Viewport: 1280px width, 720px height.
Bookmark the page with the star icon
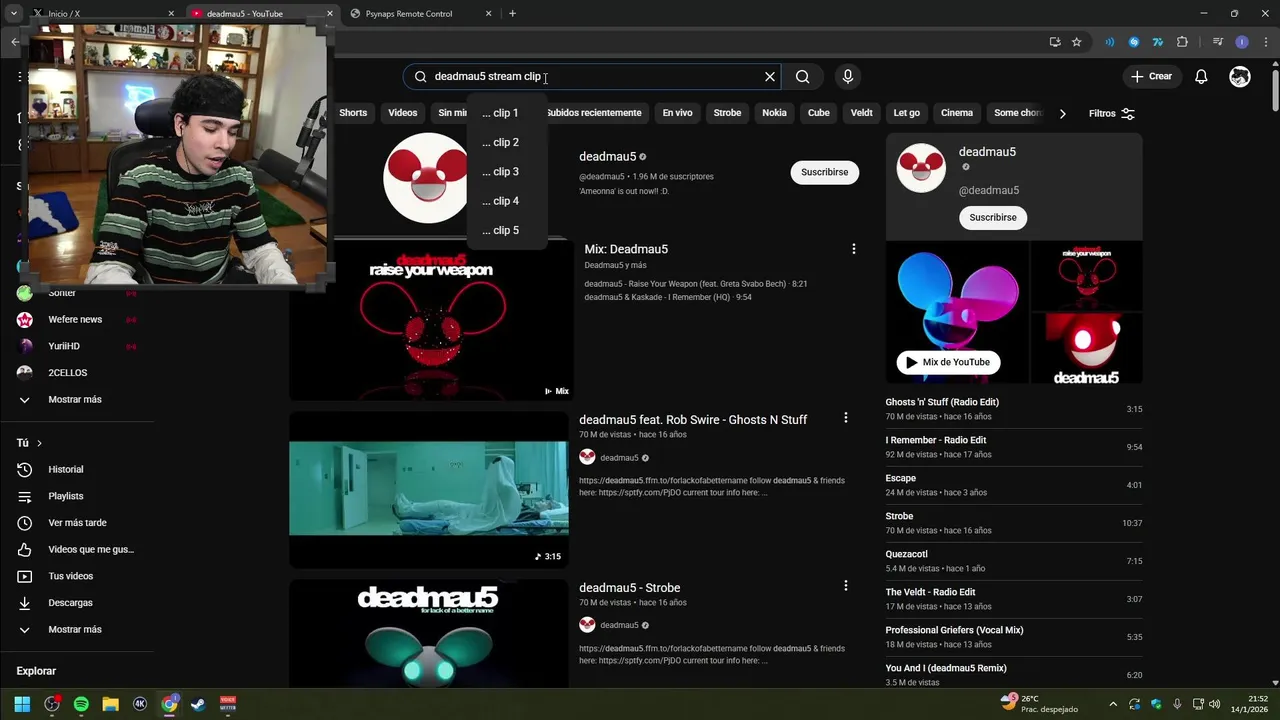click(x=1076, y=42)
